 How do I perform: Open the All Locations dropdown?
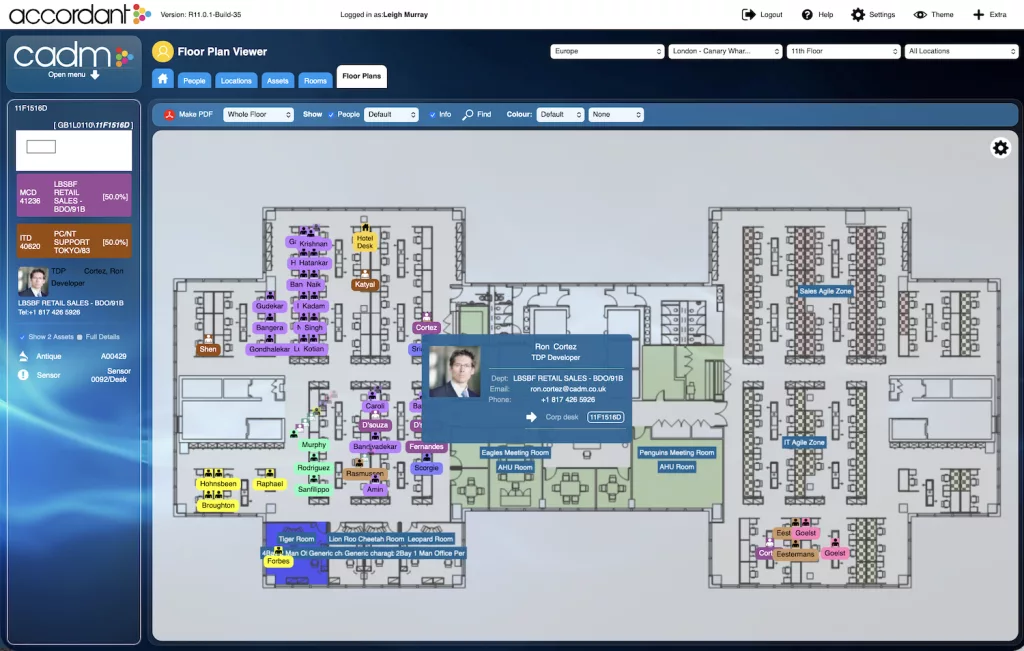click(x=961, y=51)
